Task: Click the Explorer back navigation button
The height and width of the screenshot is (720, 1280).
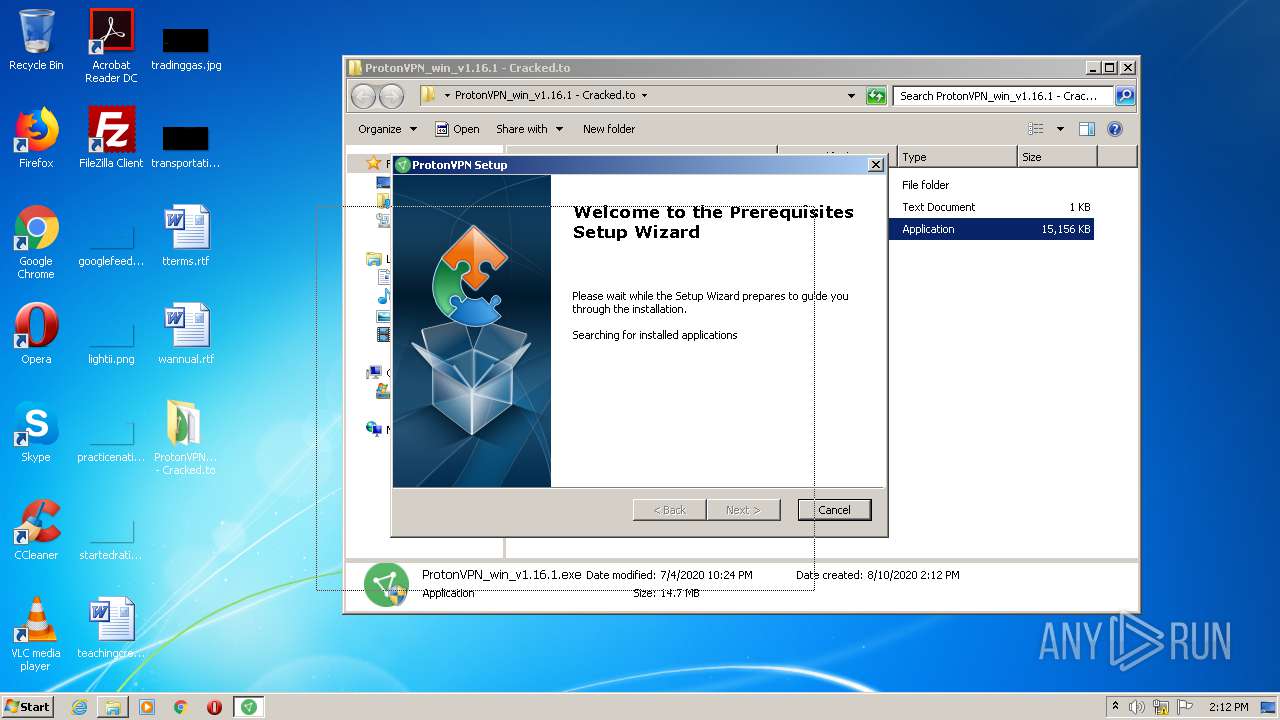Action: click(x=363, y=96)
